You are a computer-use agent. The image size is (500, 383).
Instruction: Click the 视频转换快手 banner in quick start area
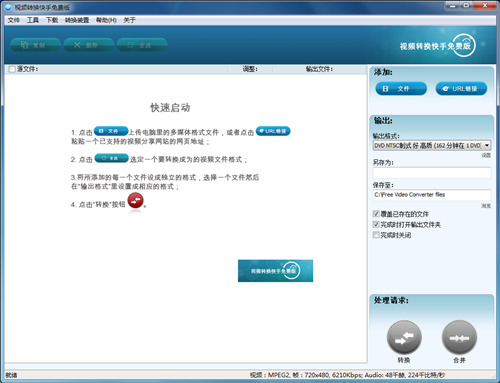click(x=275, y=271)
